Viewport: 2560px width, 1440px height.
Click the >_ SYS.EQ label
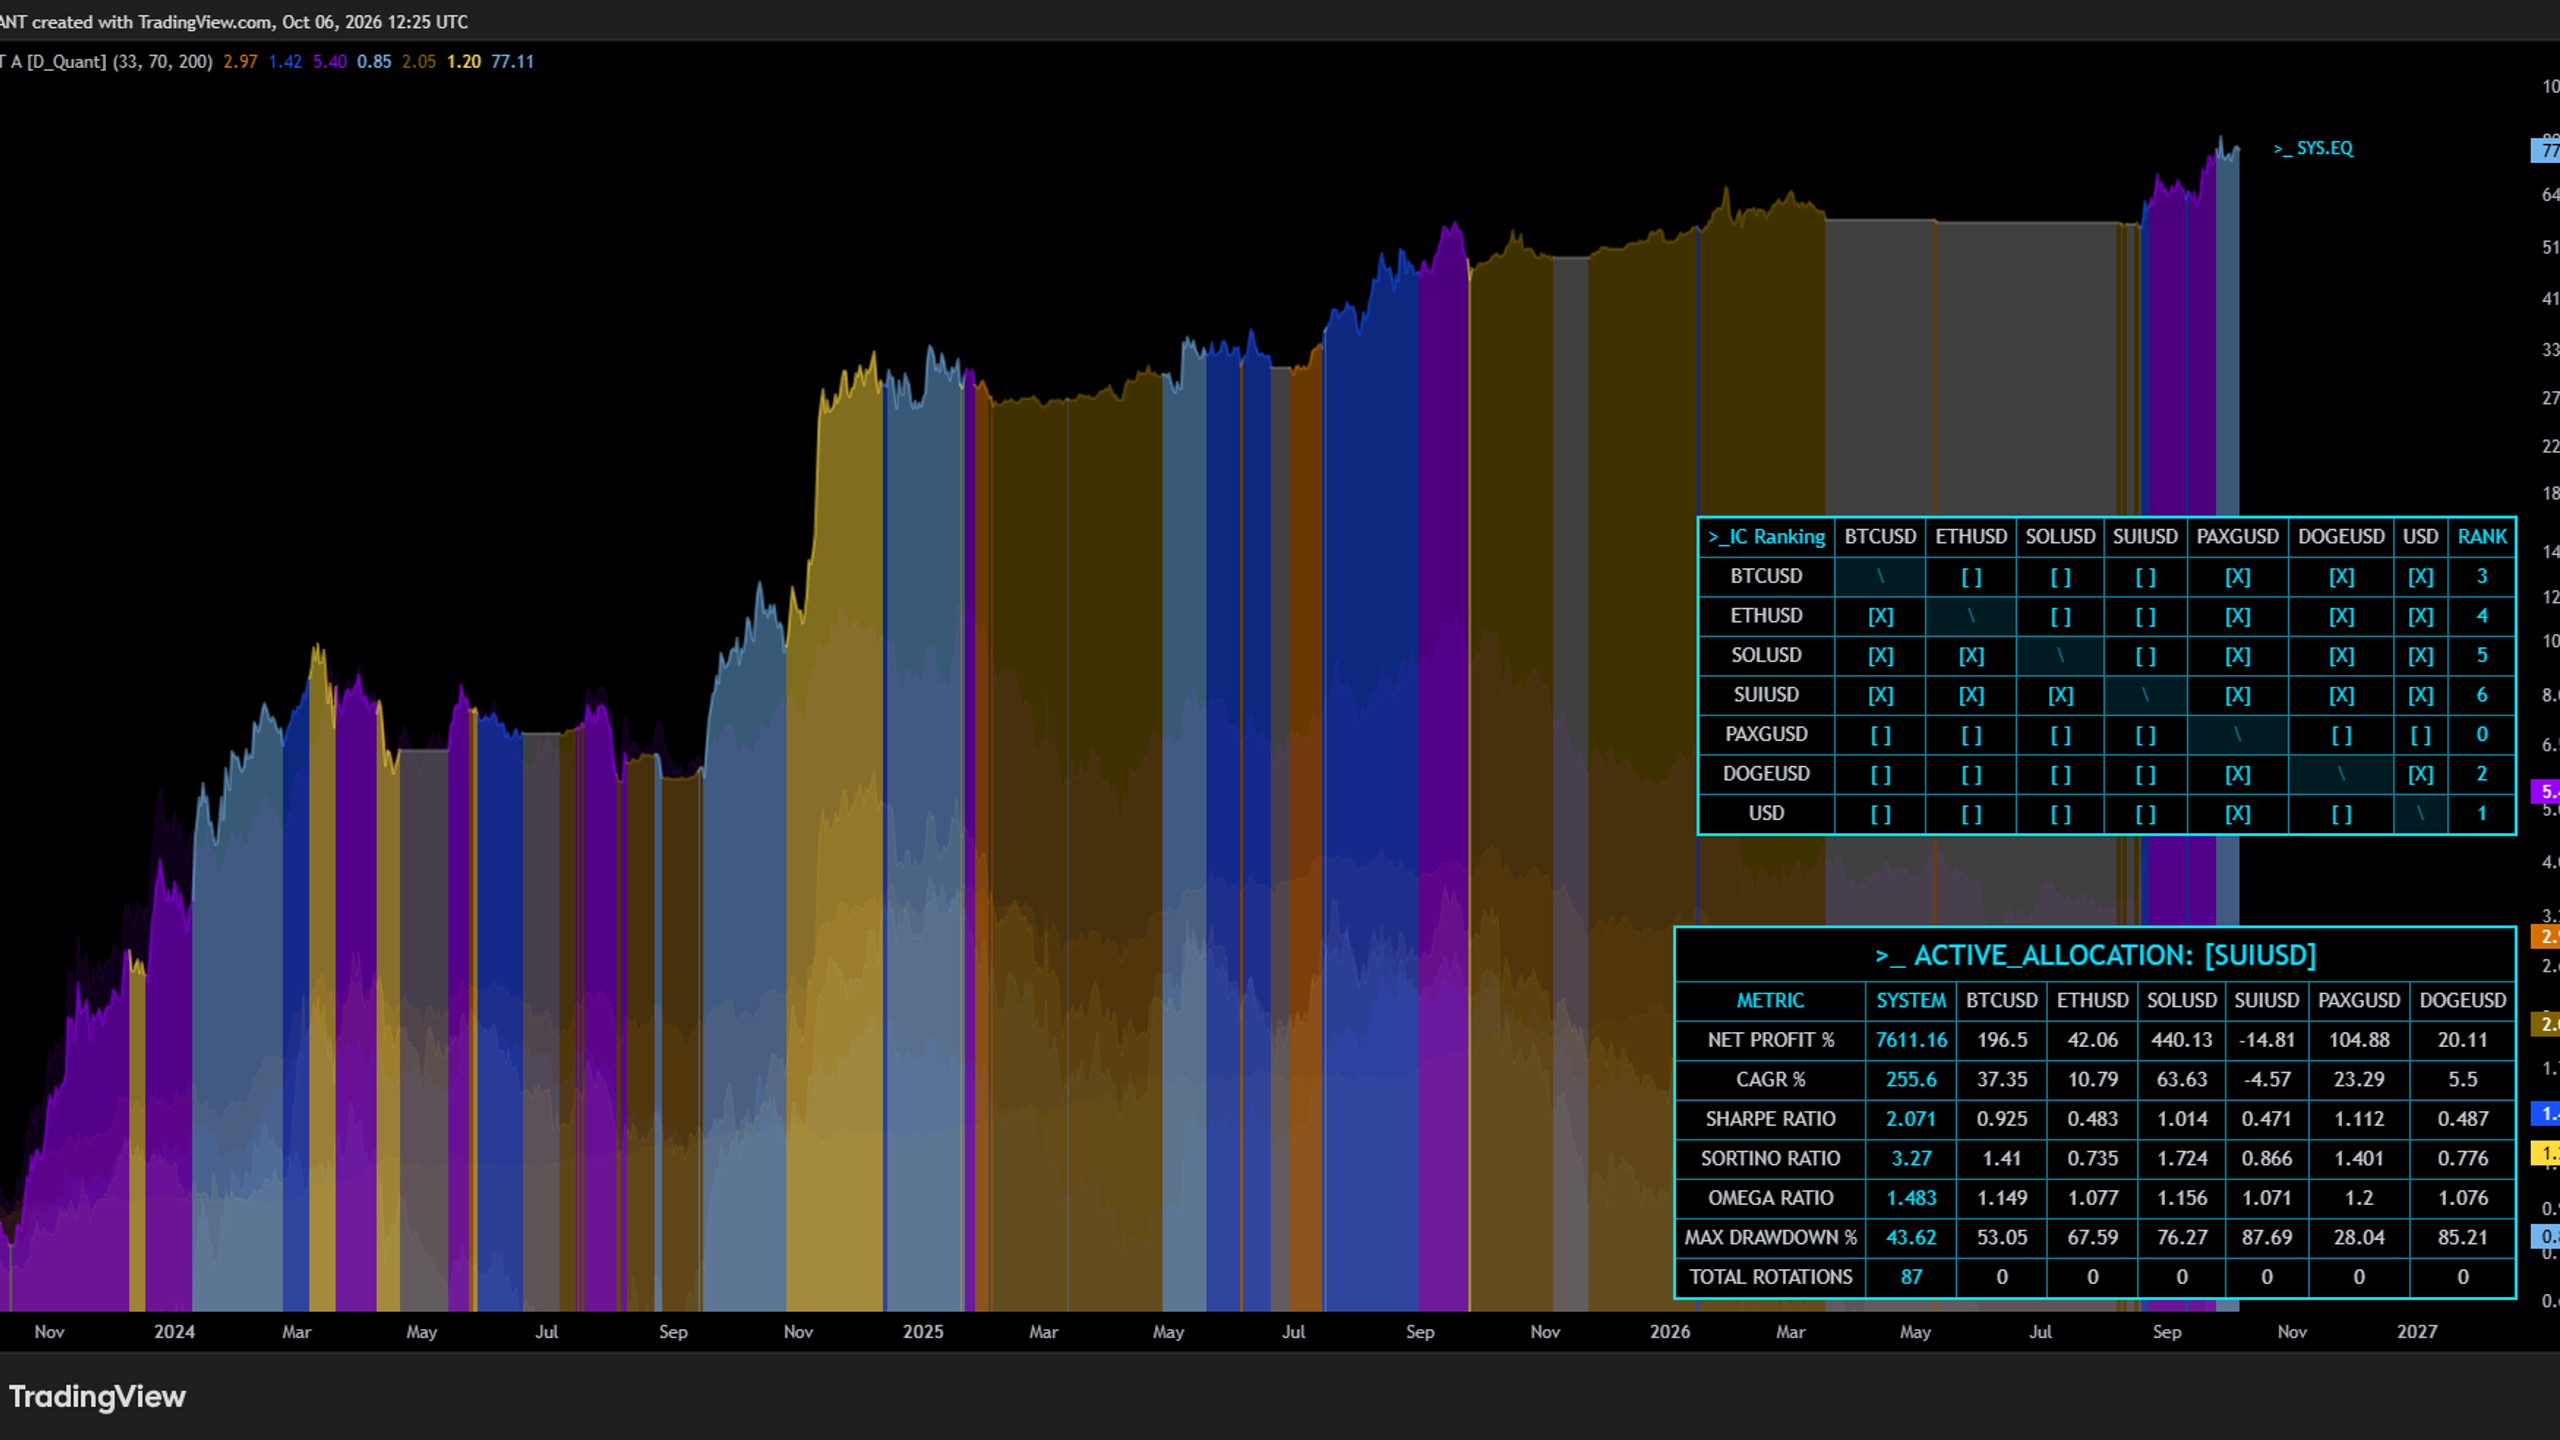(2313, 148)
